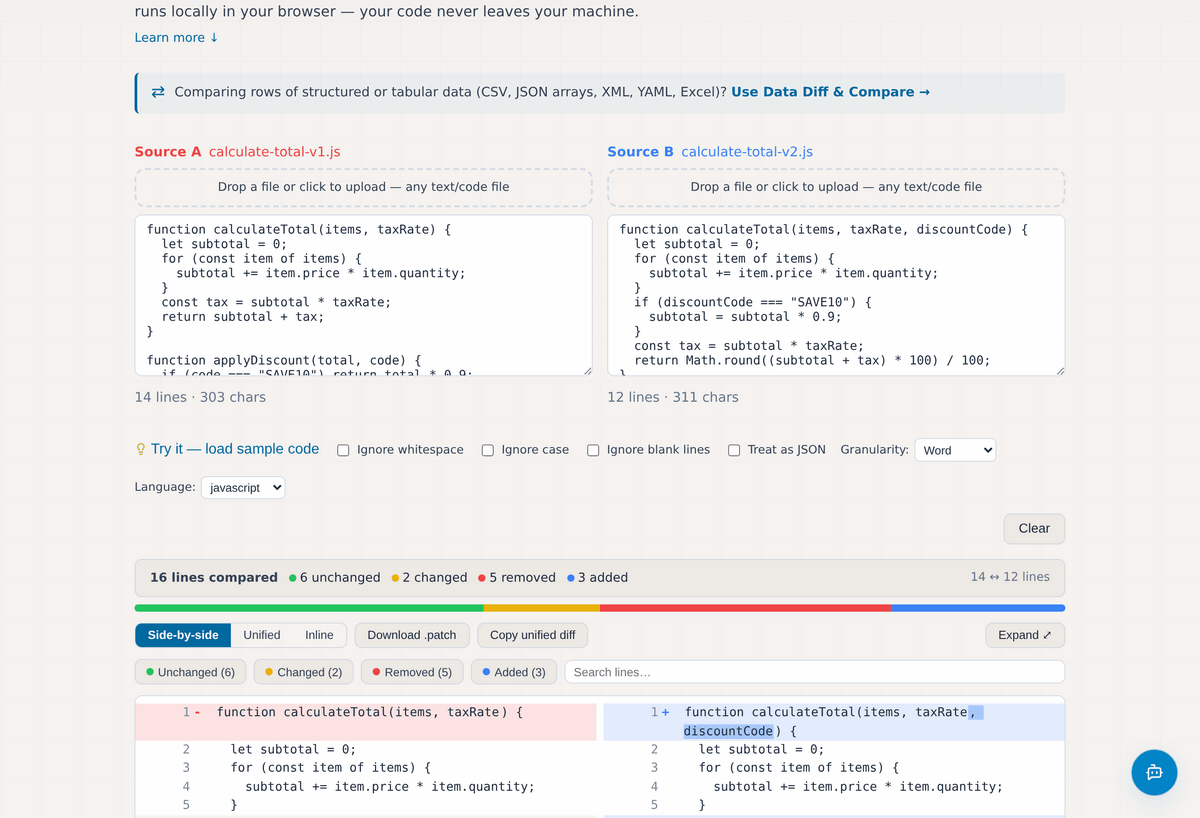Click the blue added segment of diff bar
The image size is (1200, 818).
coord(978,608)
